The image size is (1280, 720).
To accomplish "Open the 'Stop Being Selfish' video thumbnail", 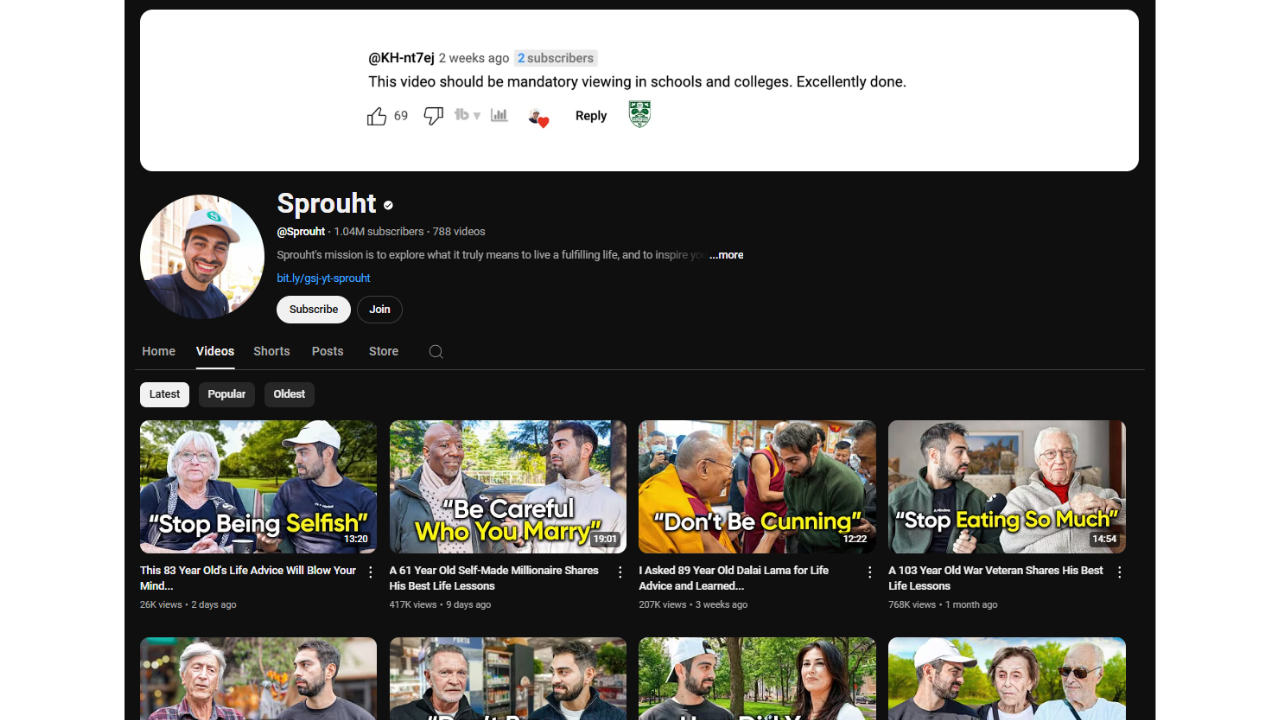I will tap(258, 487).
